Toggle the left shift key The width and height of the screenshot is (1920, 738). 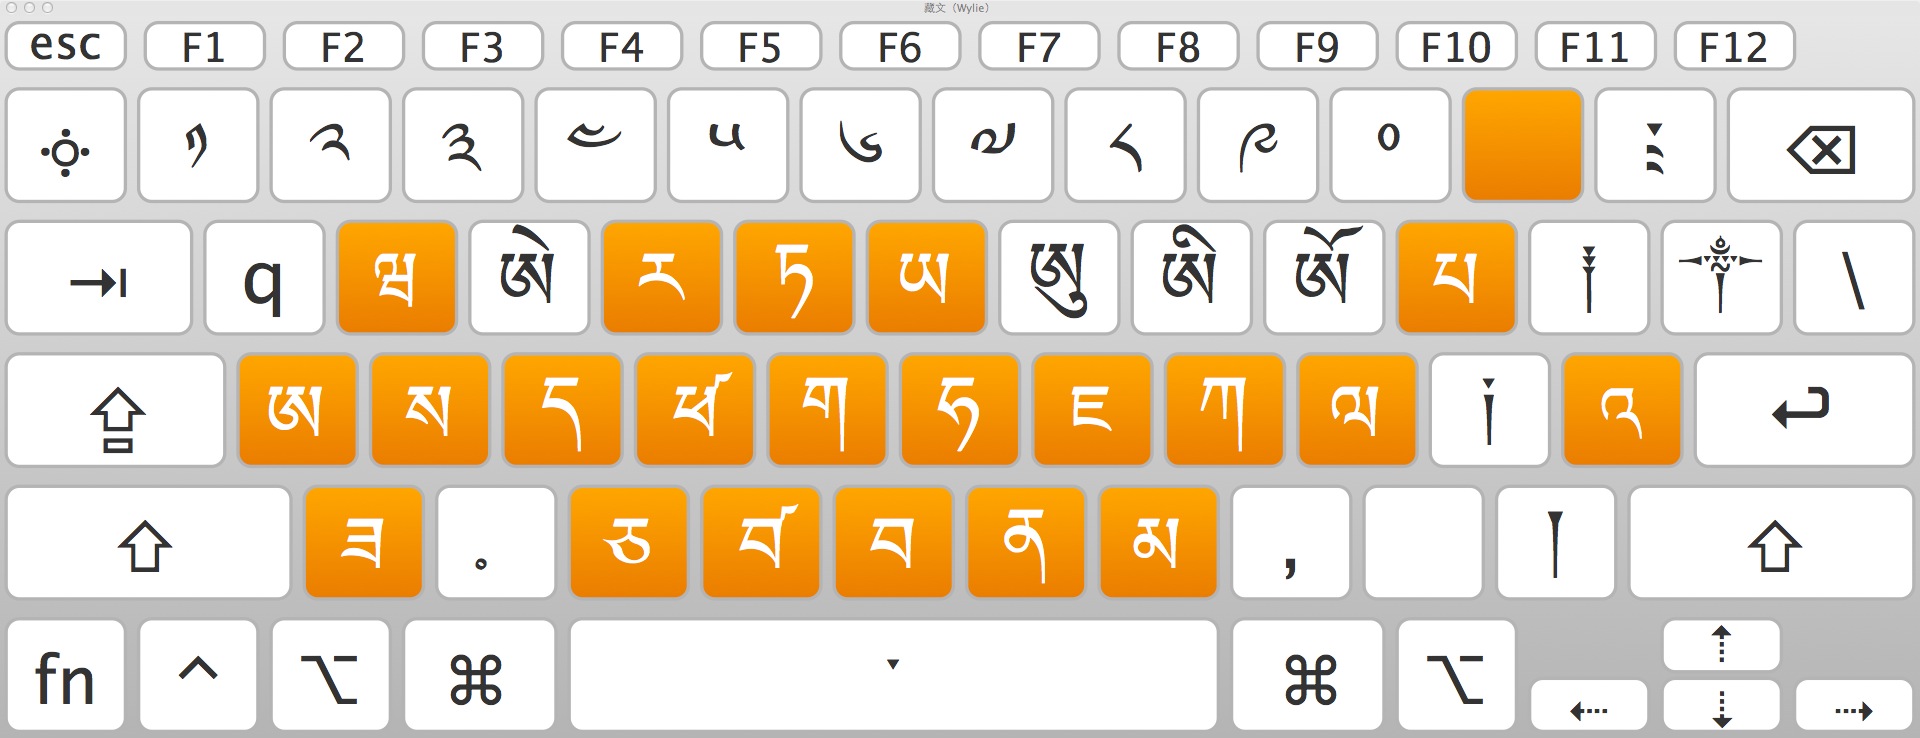(x=148, y=543)
